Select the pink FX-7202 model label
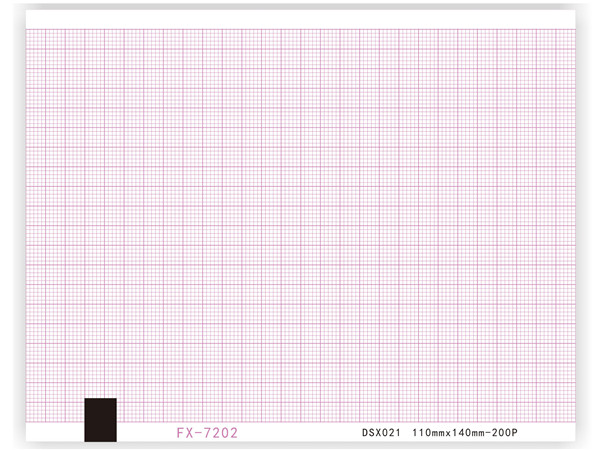Screen dimensions: 600x450 point(207,433)
